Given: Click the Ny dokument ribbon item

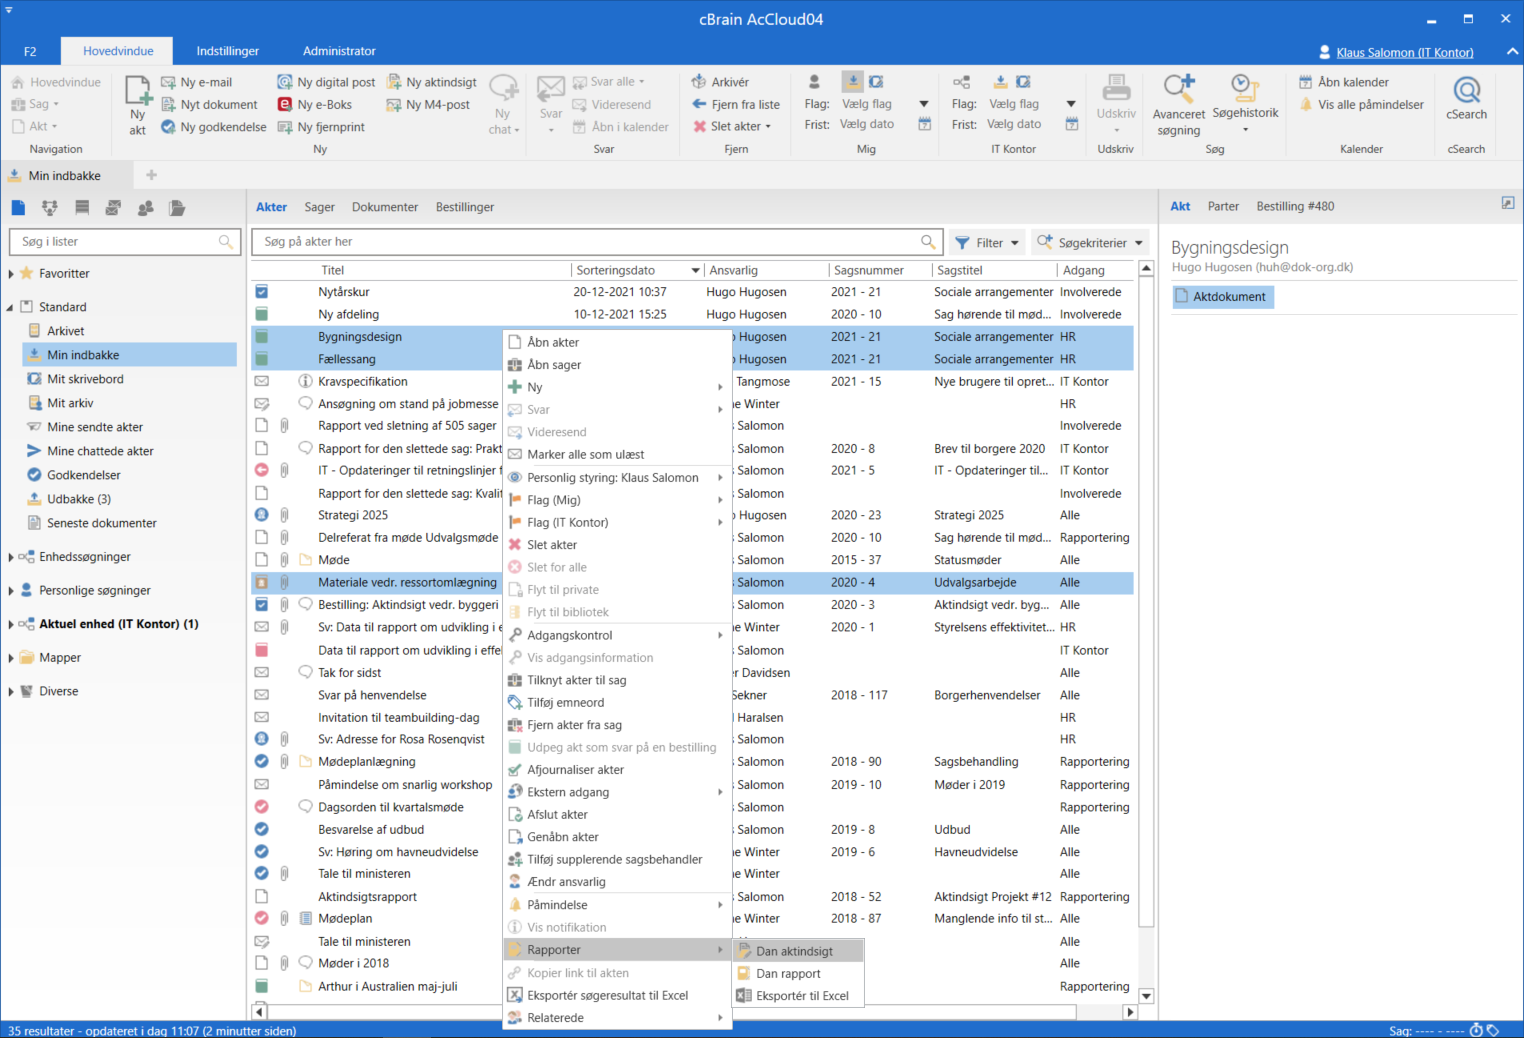Looking at the screenshot, I should coord(209,104).
